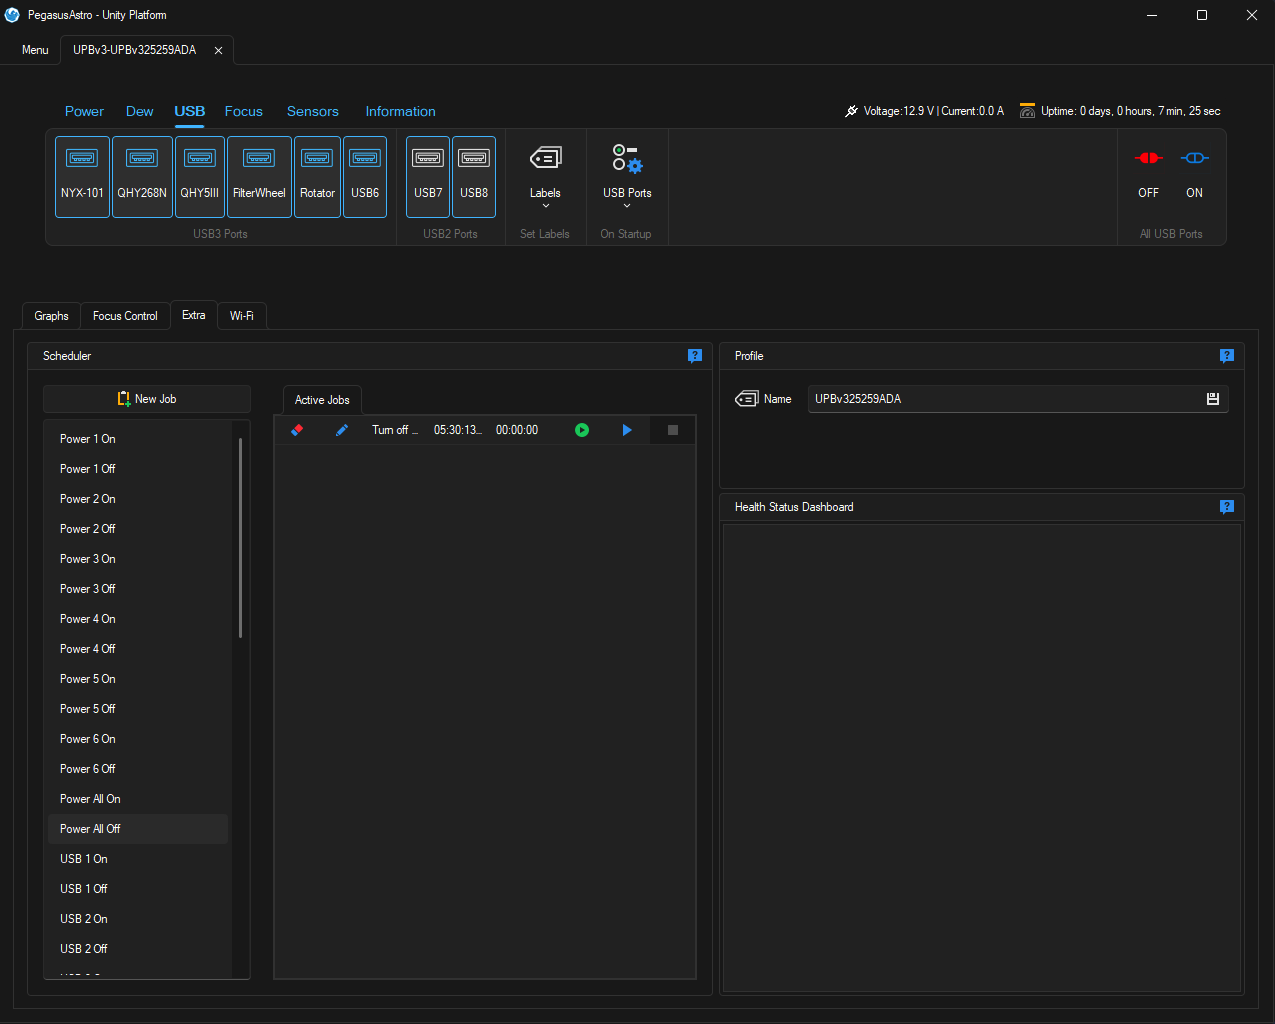Select Power 3 On in job list
This screenshot has width=1275, height=1024.
click(138, 559)
